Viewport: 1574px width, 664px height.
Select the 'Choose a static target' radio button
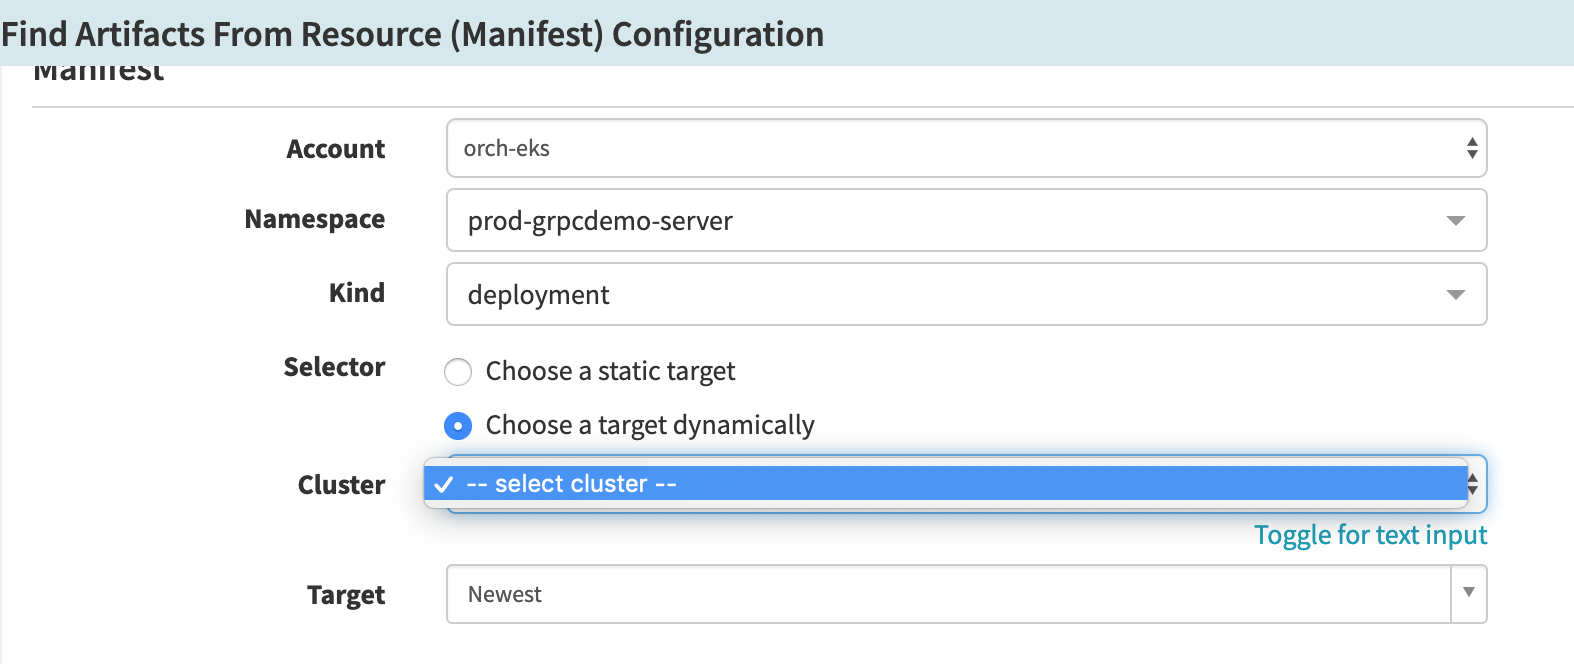point(457,372)
